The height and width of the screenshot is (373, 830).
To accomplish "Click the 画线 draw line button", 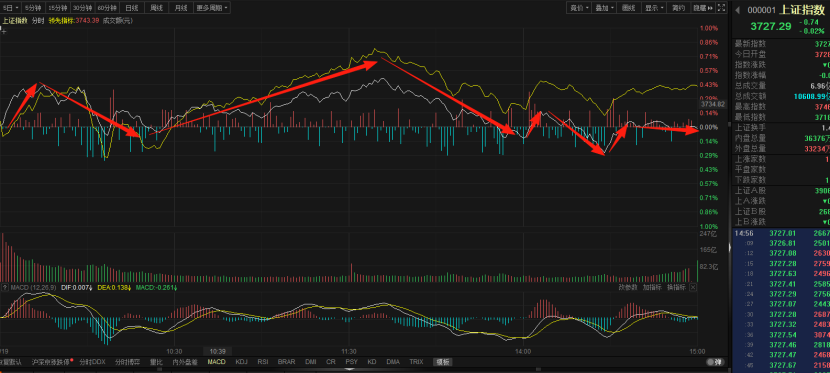I will [x=628, y=7].
